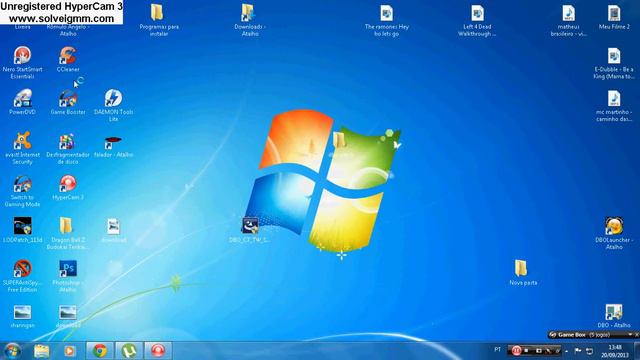This screenshot has height=360, width=640.
Task: Select the falador - Atalho shortcut
Action: (113, 146)
